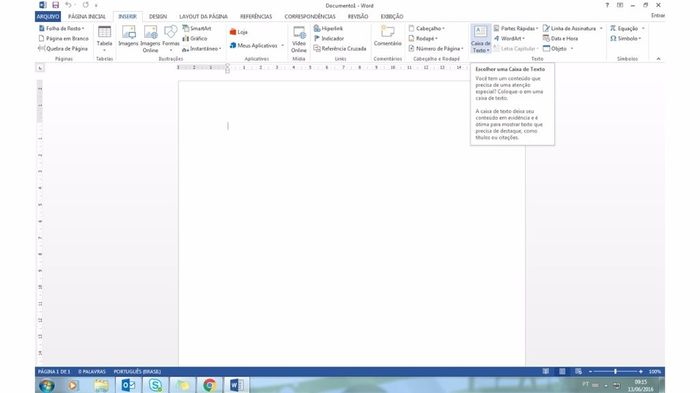The width and height of the screenshot is (700, 393).
Task: Switch to read mode view in status bar
Action: coord(546,371)
